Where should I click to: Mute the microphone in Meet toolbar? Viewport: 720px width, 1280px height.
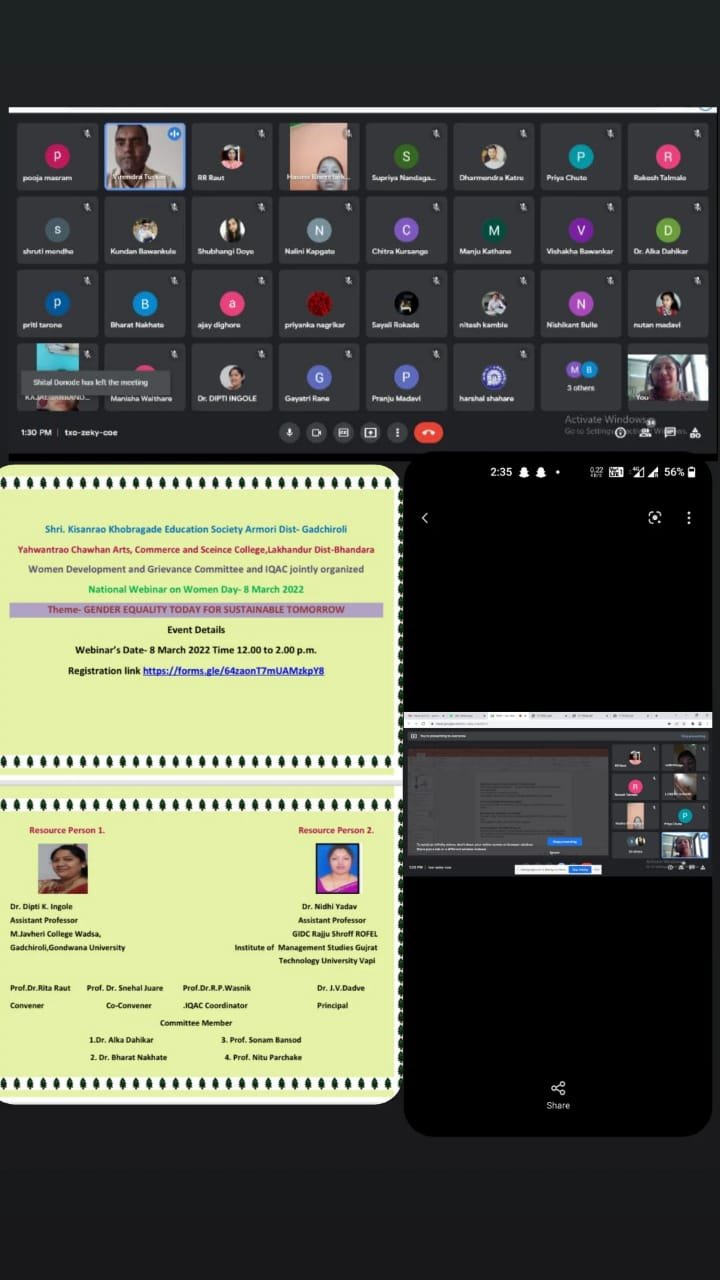(290, 432)
